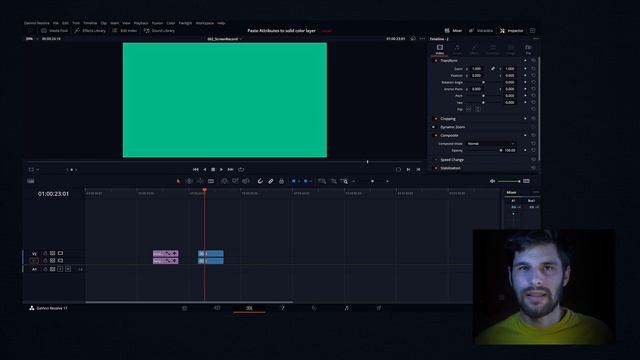Select the pink clip on V2 track

tap(165, 253)
